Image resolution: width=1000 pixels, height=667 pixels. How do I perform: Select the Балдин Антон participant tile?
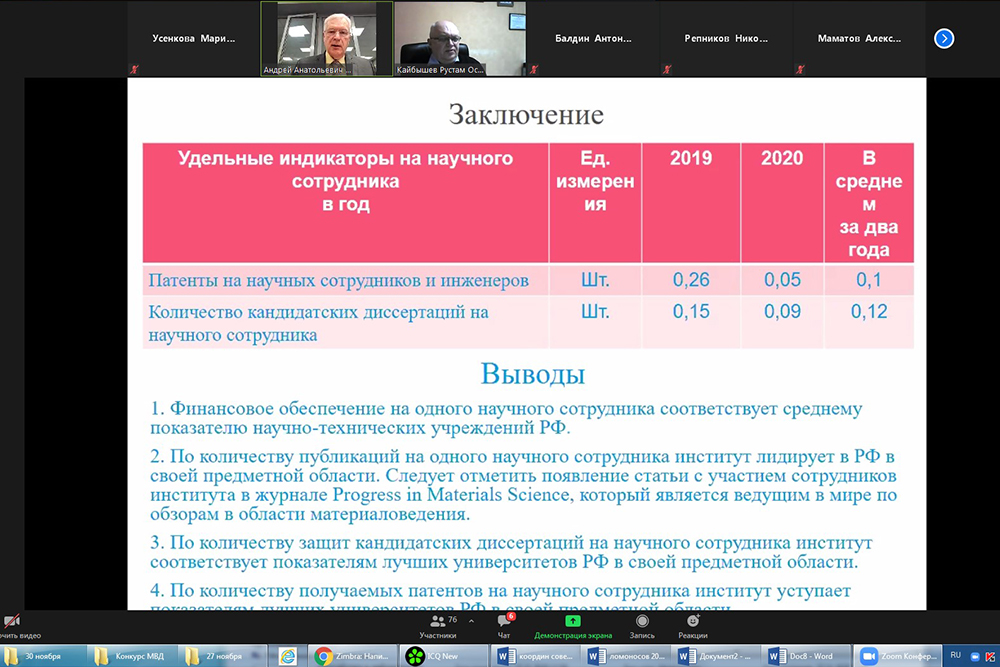(x=593, y=39)
